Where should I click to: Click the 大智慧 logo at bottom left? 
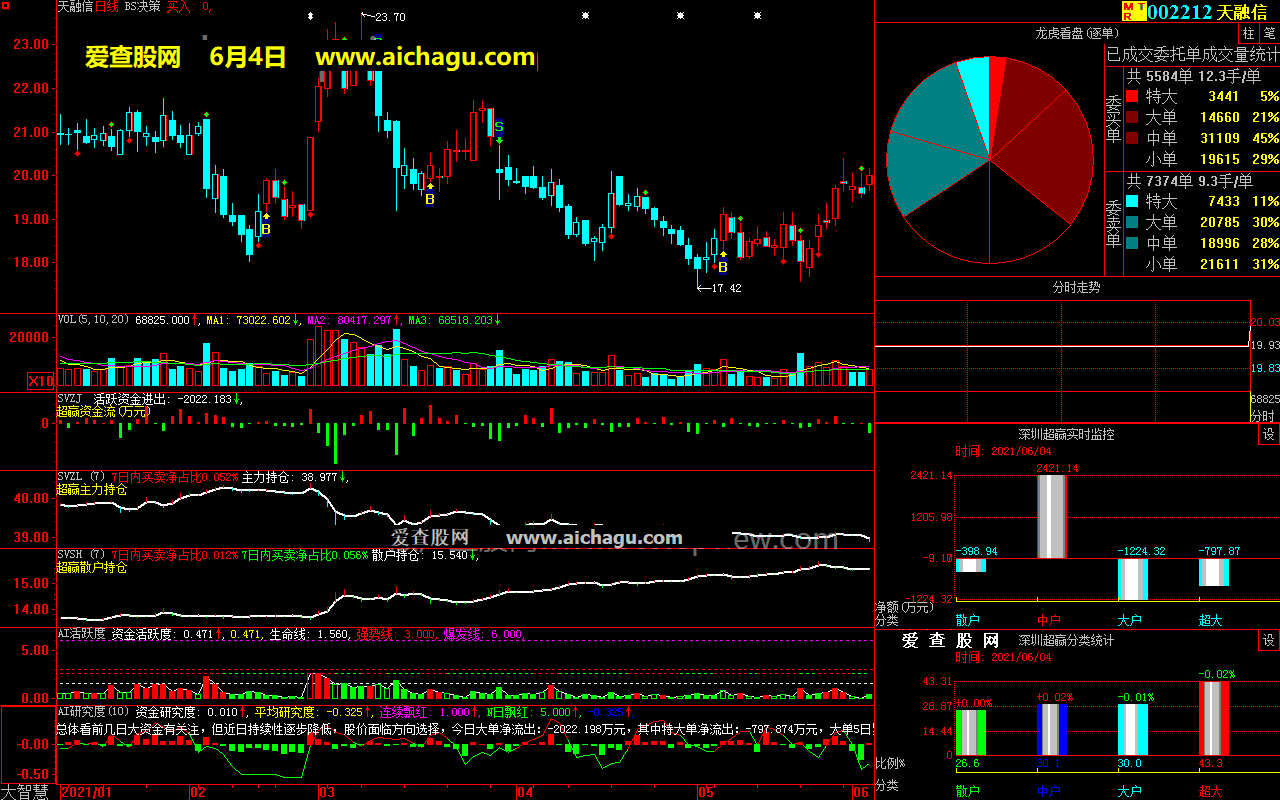pyautogui.click(x=25, y=791)
